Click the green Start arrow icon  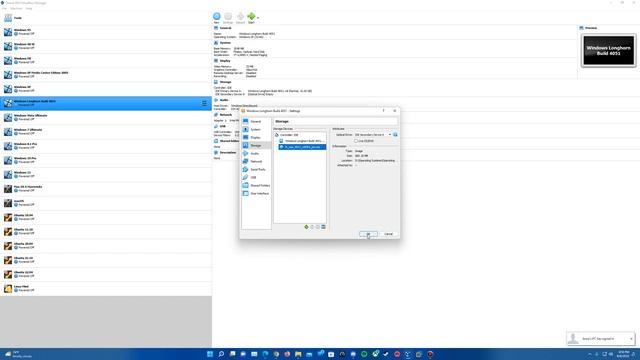click(x=251, y=16)
